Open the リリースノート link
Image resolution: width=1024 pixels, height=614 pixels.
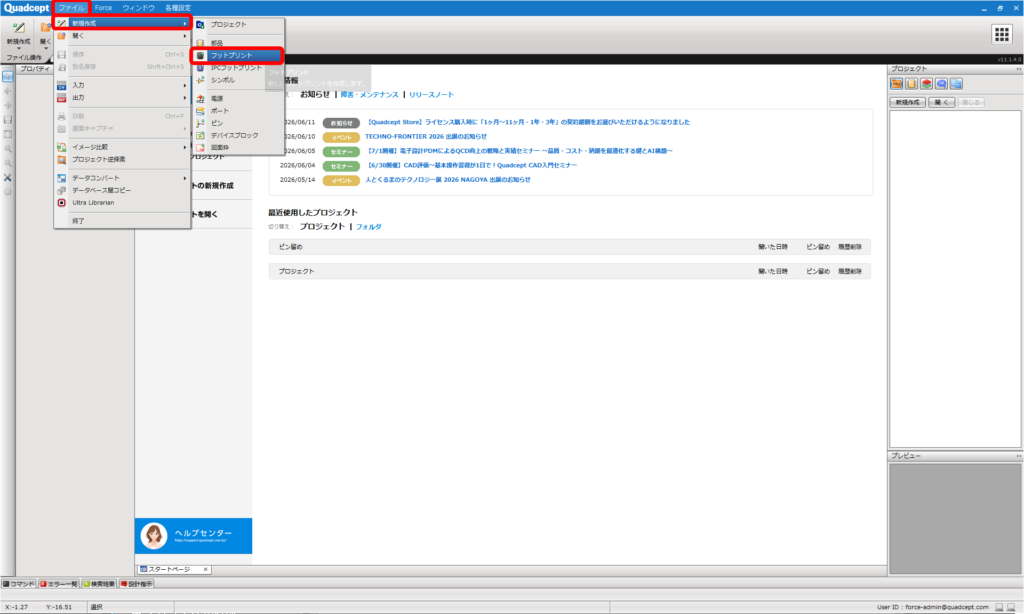click(432, 95)
